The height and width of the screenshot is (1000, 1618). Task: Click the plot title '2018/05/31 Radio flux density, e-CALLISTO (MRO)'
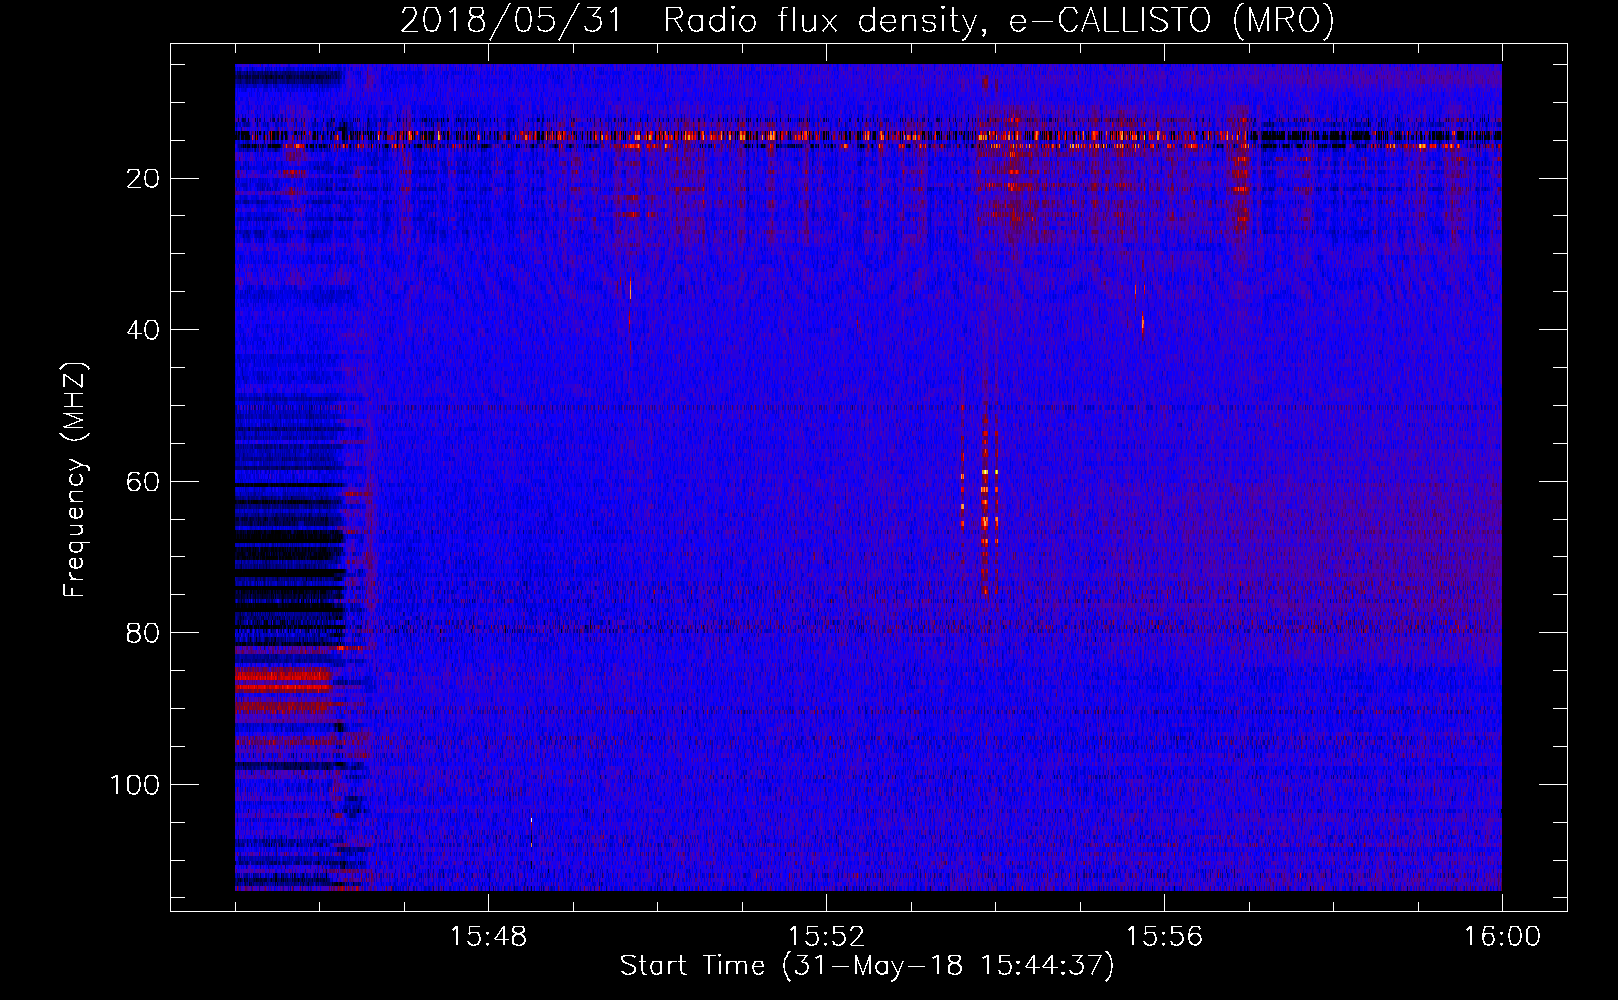867,20
